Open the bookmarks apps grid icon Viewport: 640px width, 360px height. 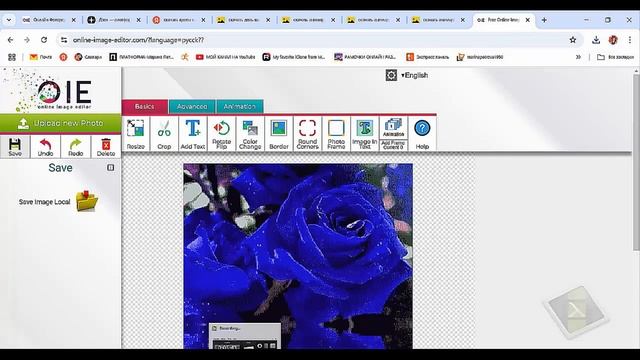tap(12, 57)
